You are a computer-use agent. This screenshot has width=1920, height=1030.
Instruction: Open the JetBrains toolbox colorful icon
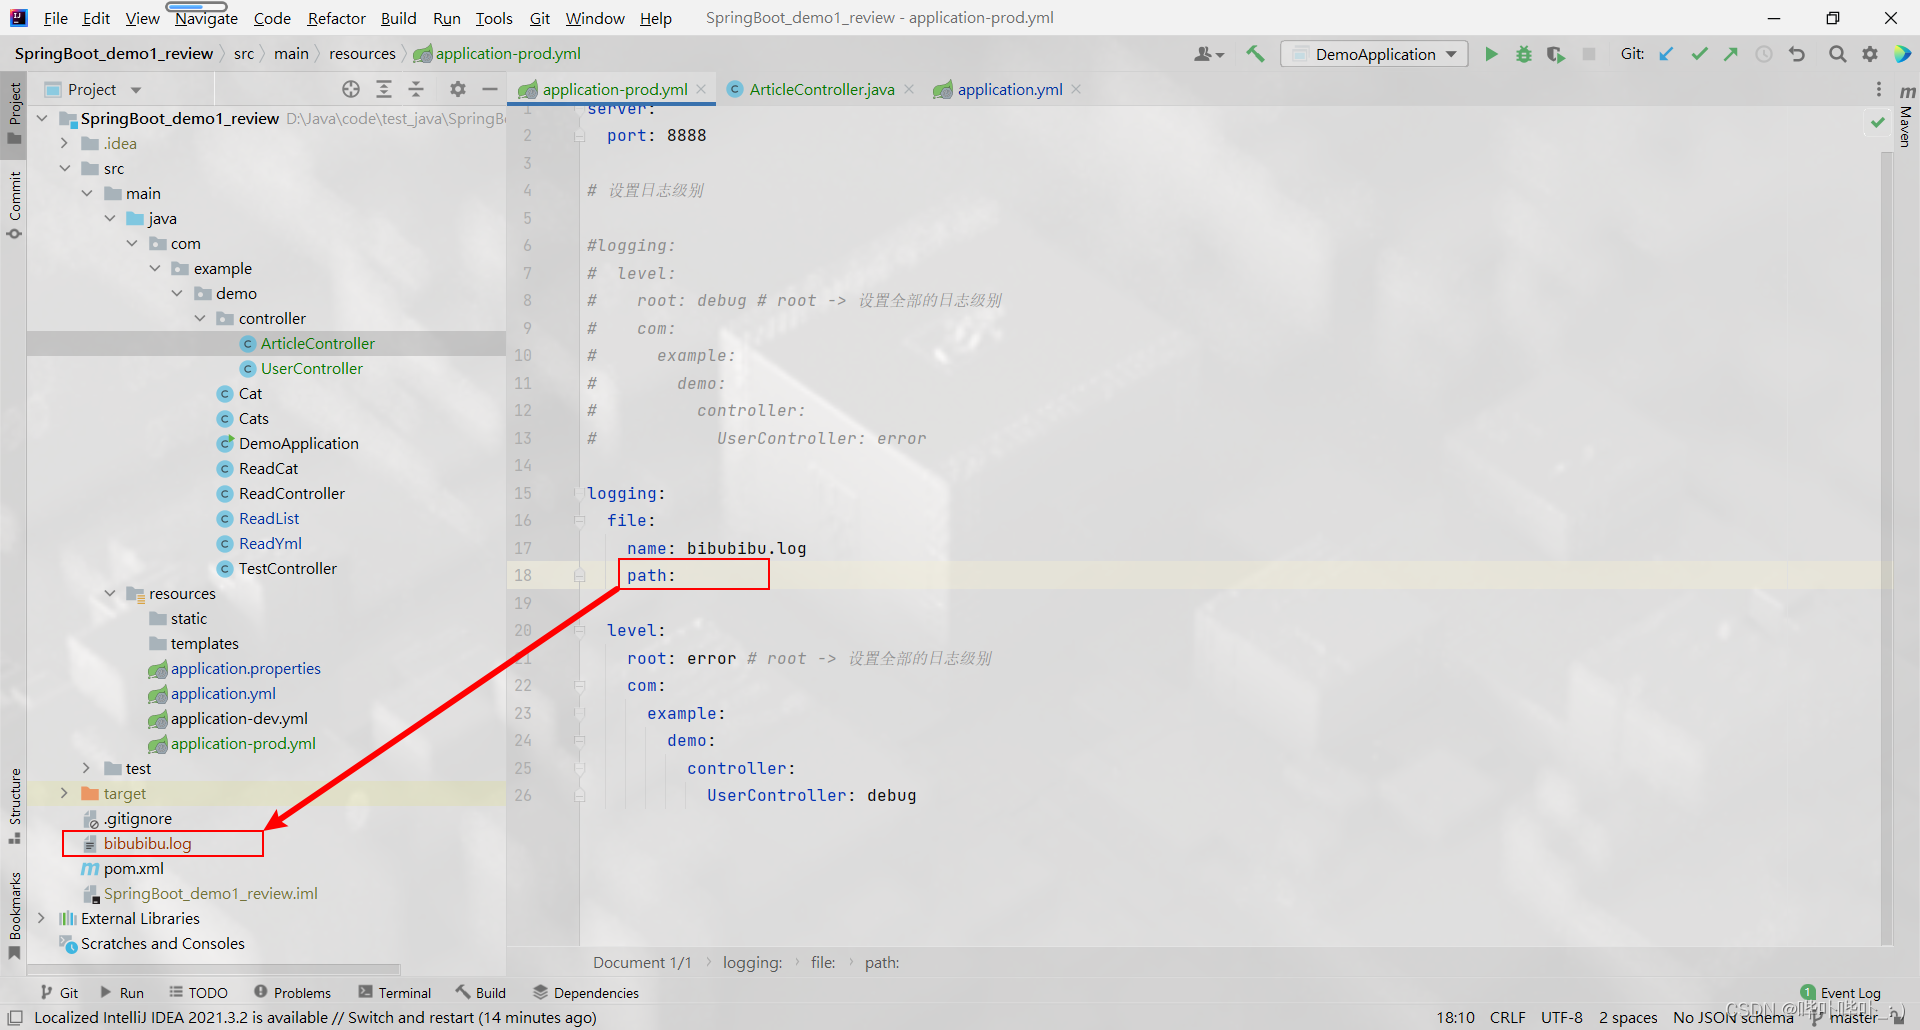coord(1902,54)
